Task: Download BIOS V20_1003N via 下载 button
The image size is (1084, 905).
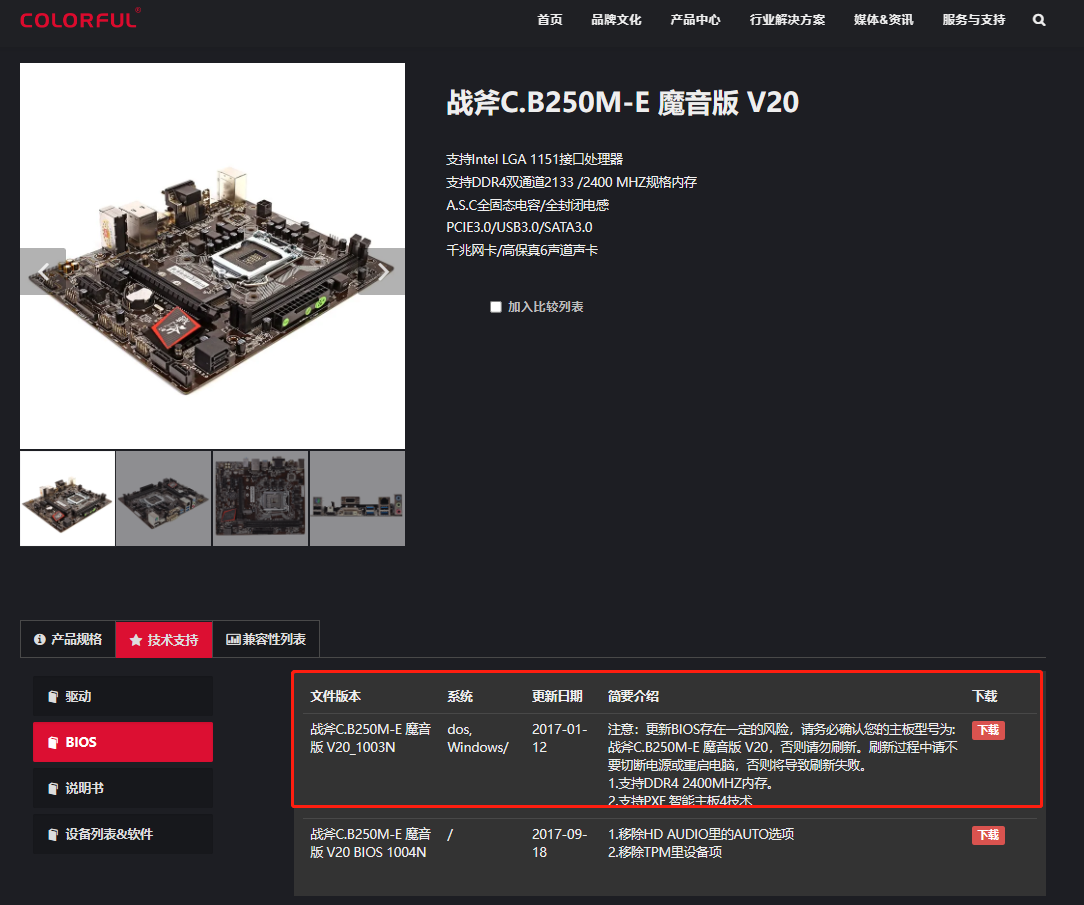Action: tap(988, 730)
